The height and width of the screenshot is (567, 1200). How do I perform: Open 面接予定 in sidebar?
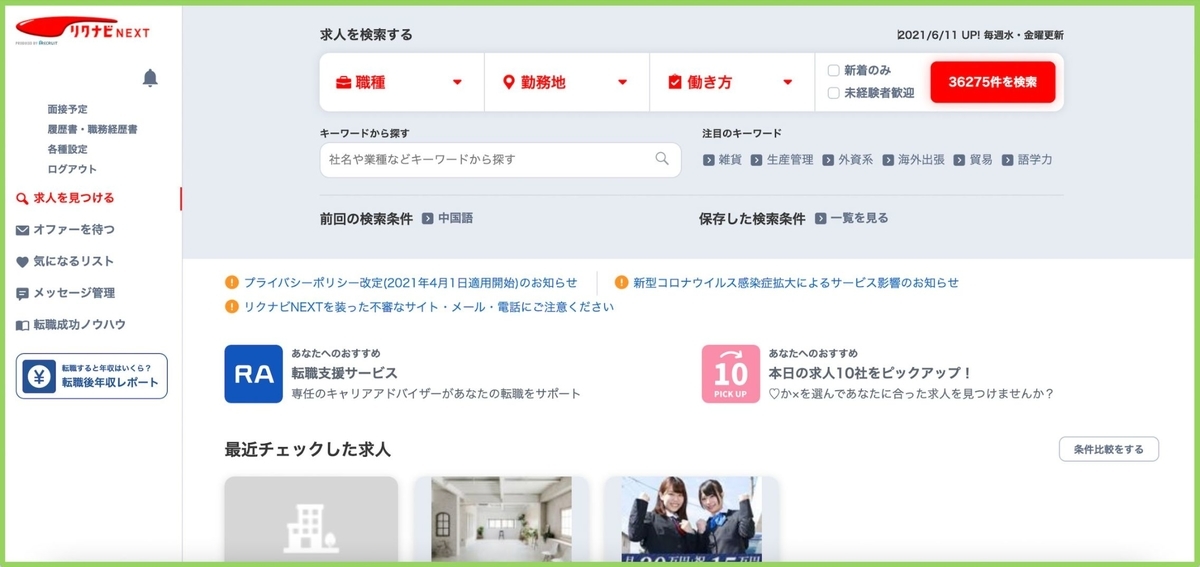[67, 109]
